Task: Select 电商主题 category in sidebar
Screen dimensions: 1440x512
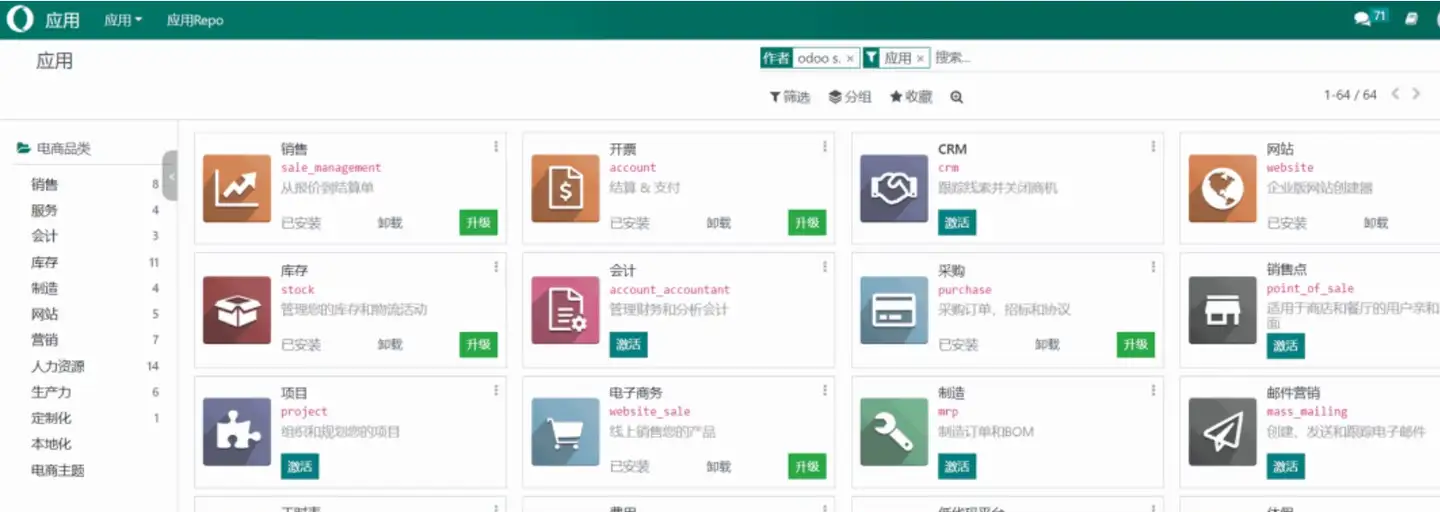Action: (58, 470)
